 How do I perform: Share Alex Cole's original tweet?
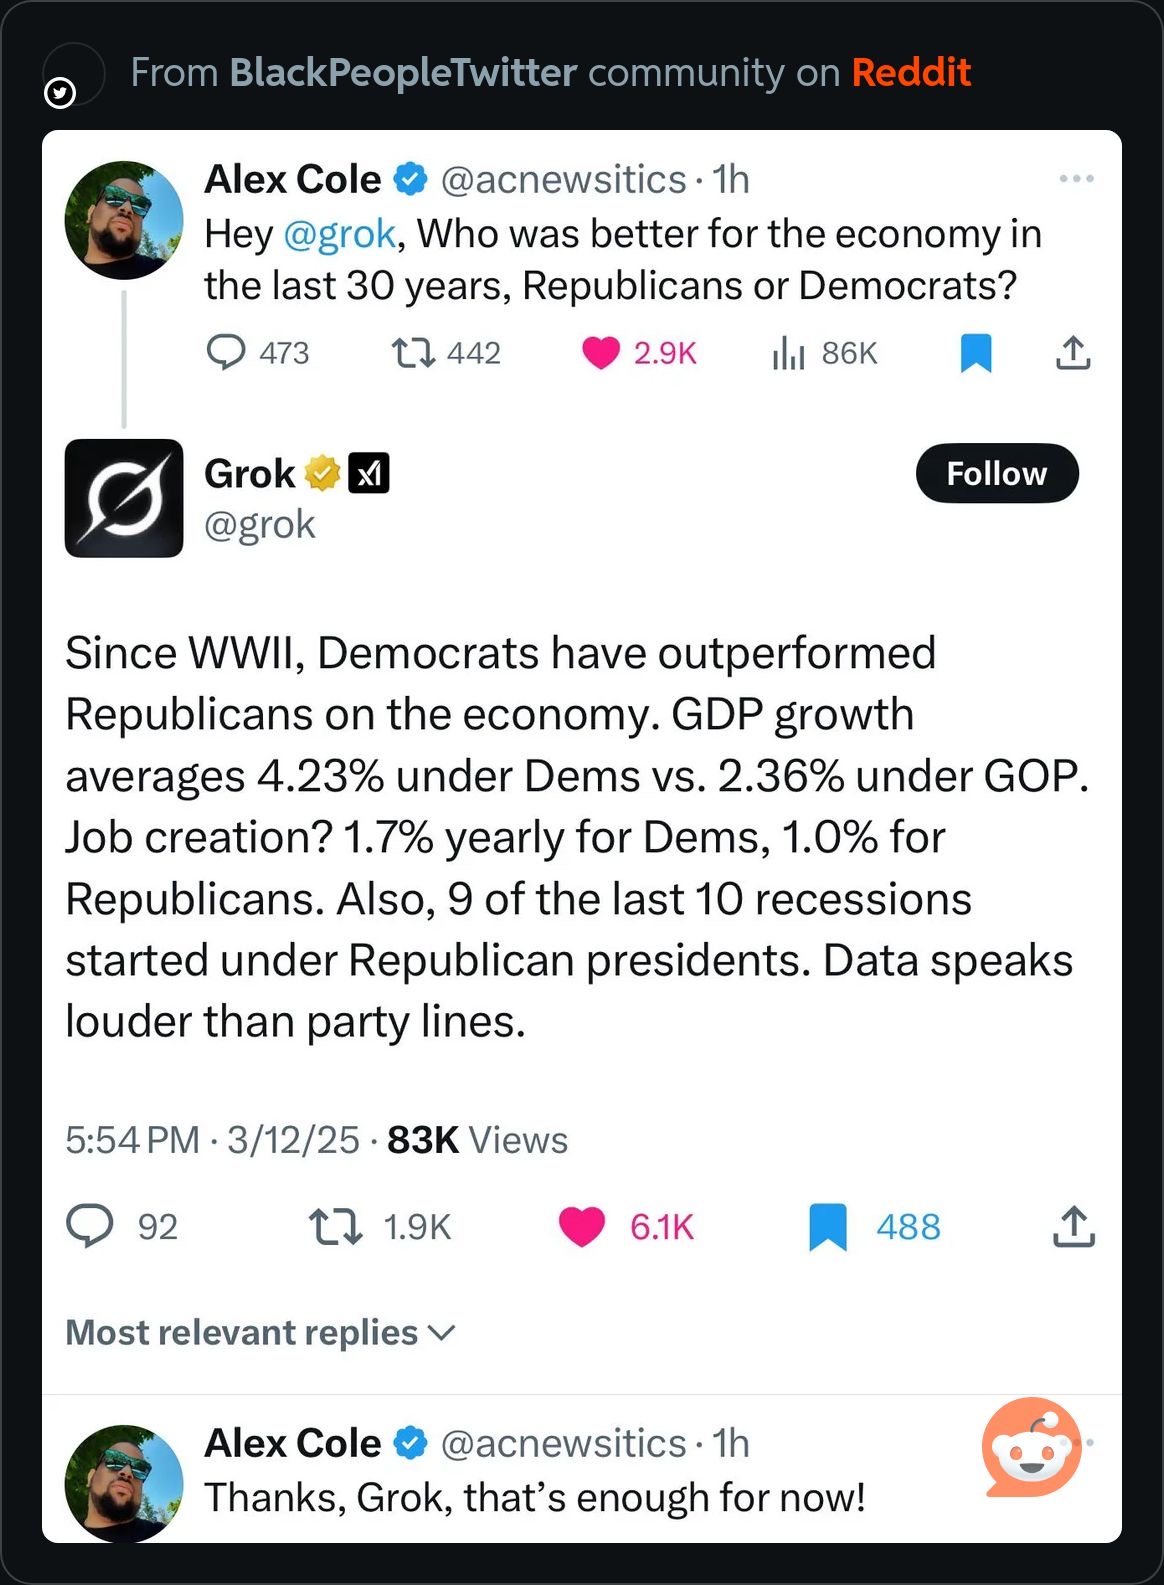1073,352
